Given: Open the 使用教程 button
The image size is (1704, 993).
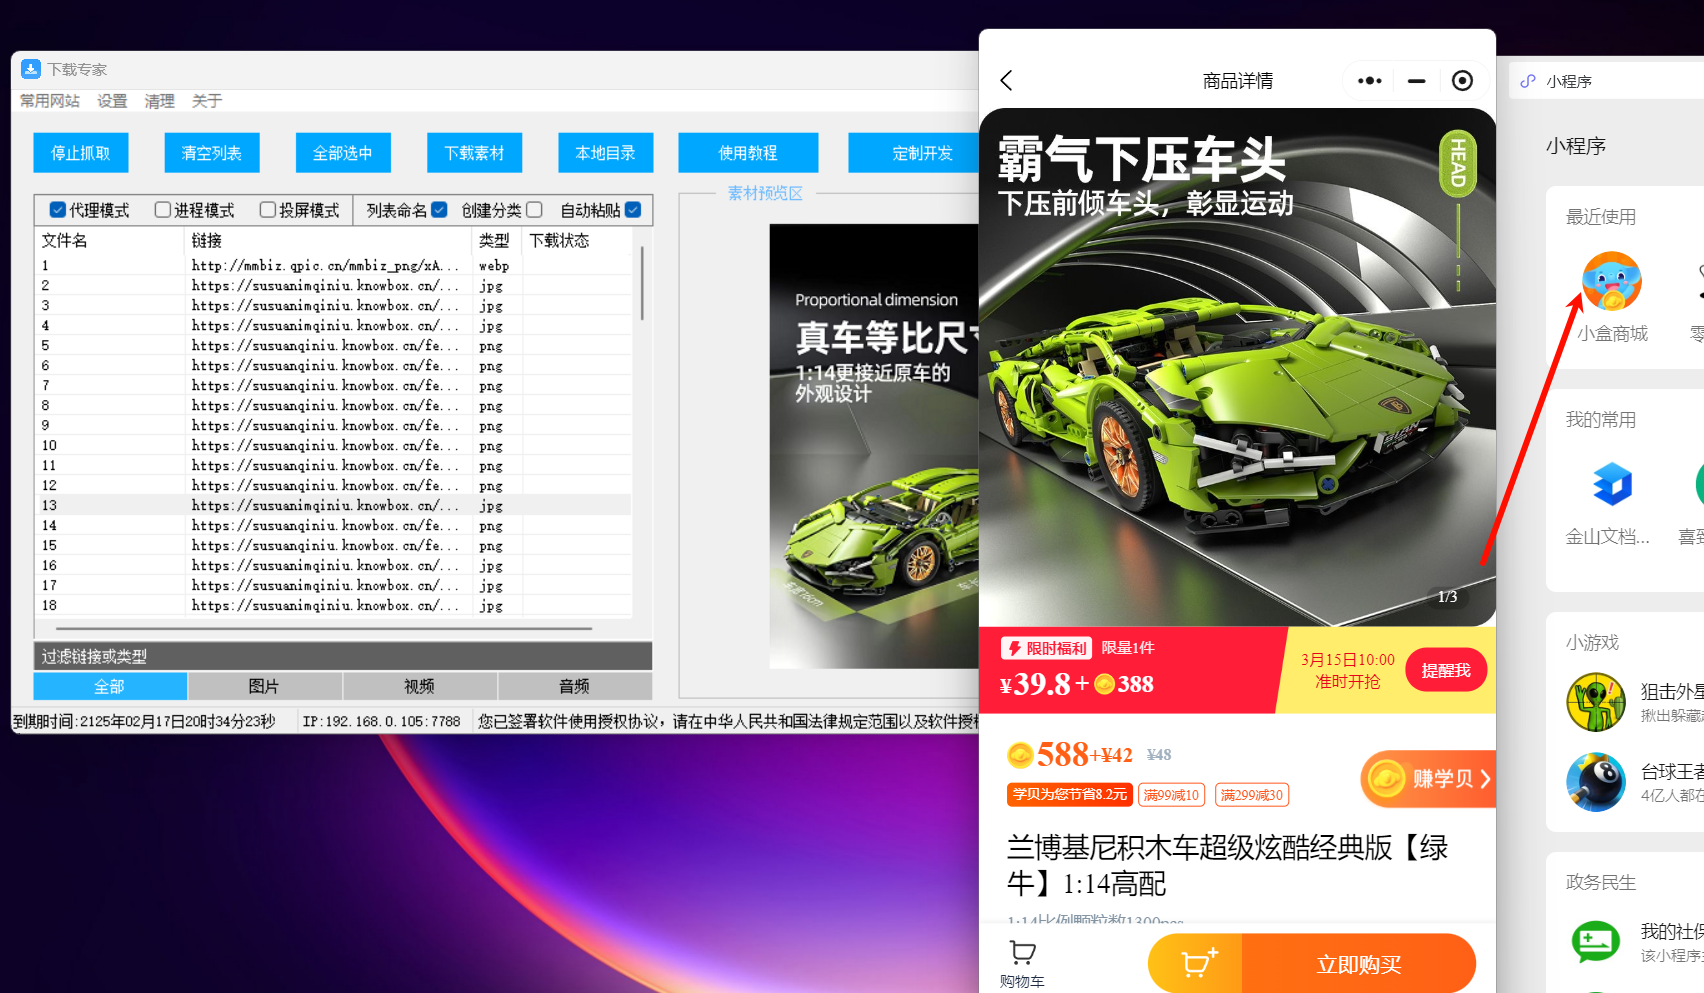Looking at the screenshot, I should click(748, 153).
